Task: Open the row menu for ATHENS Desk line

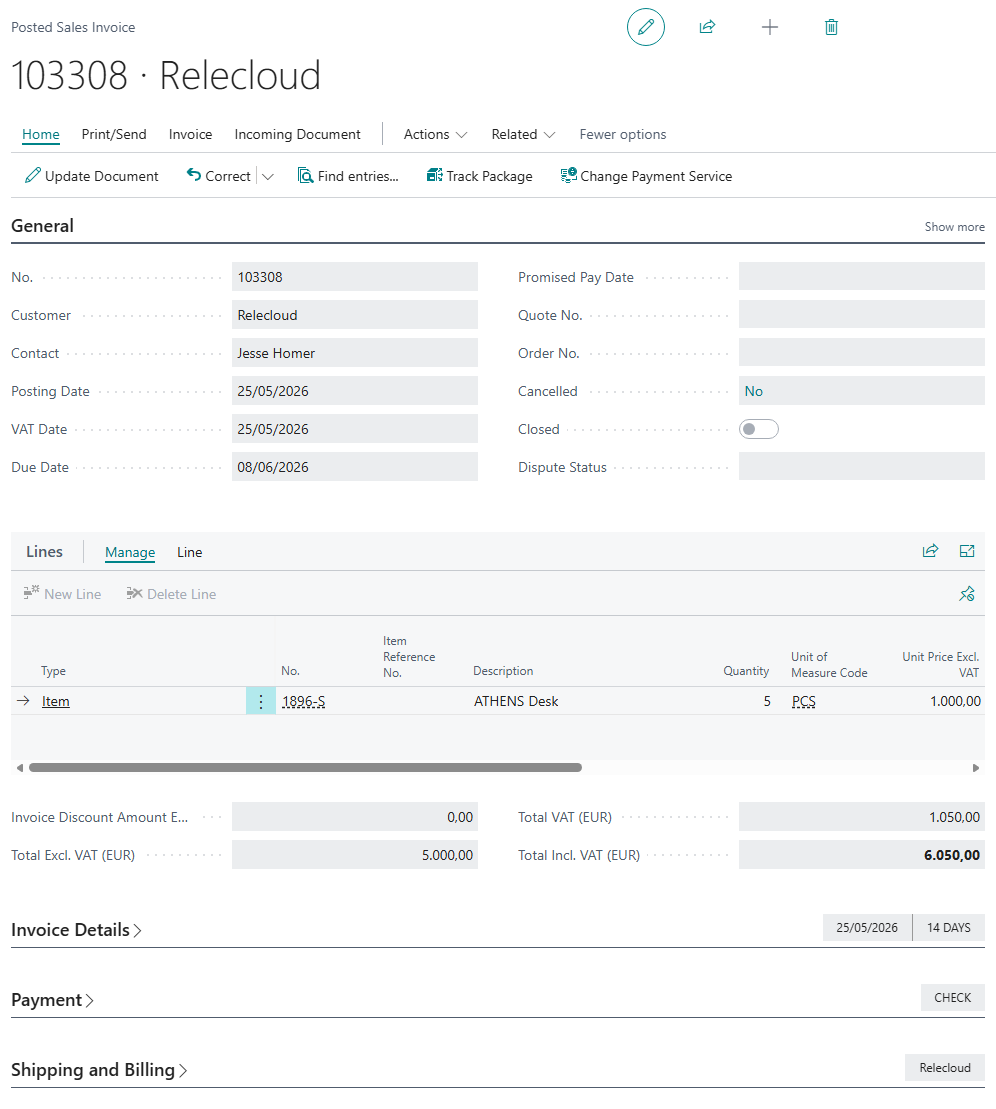Action: (260, 701)
